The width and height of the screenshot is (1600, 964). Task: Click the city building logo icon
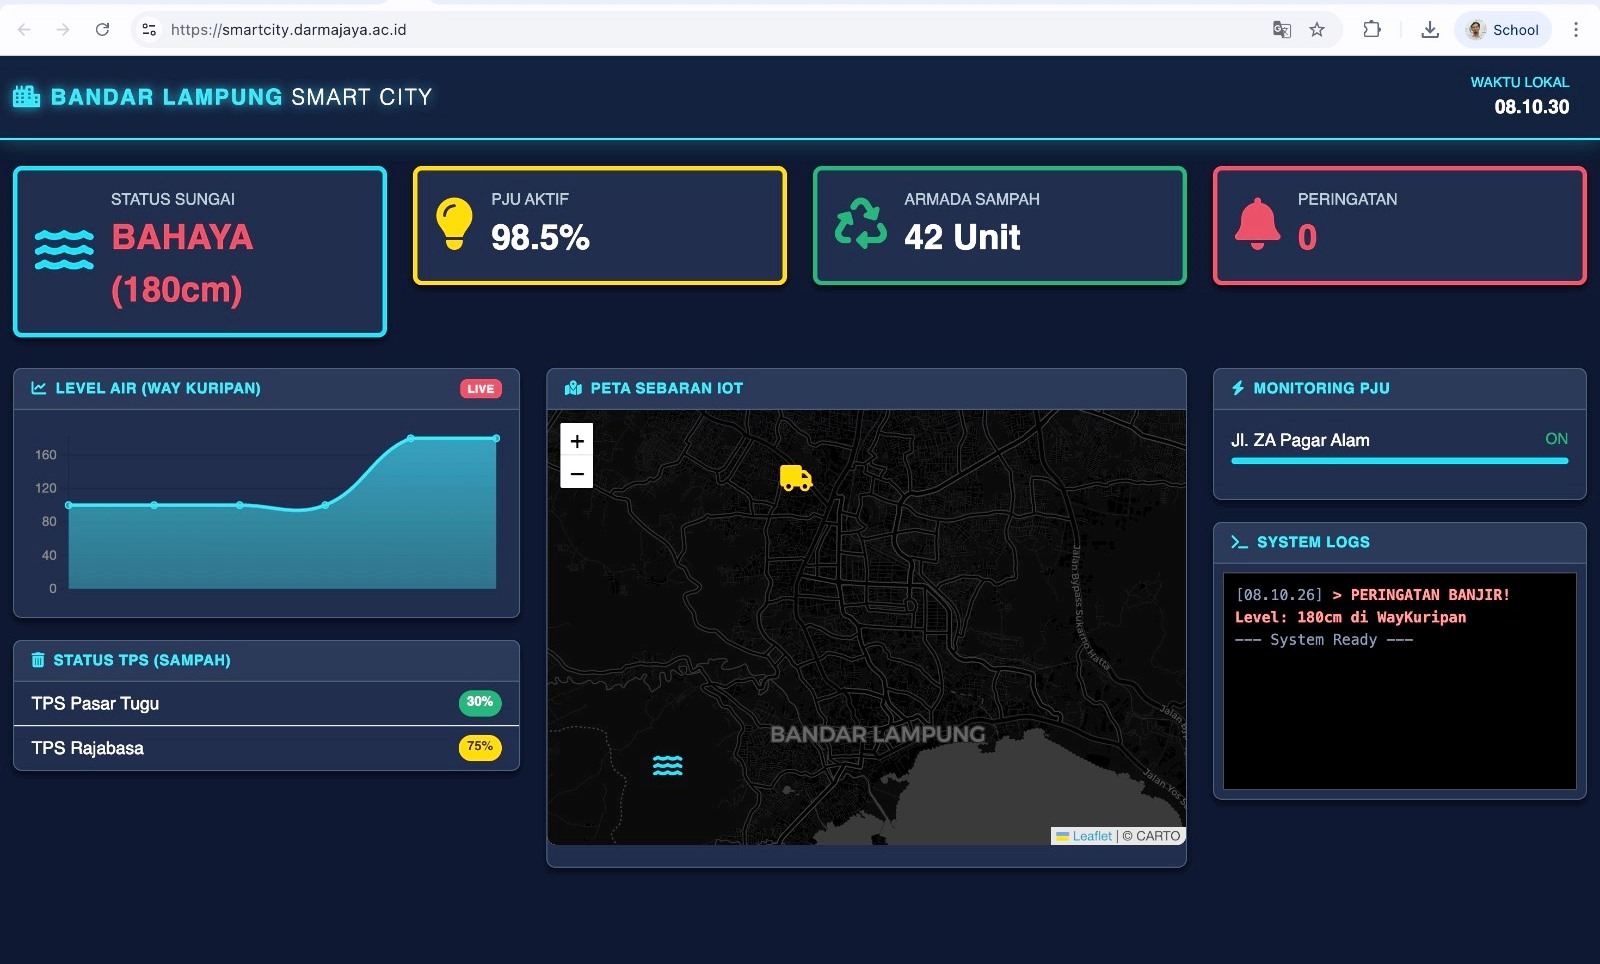26,97
